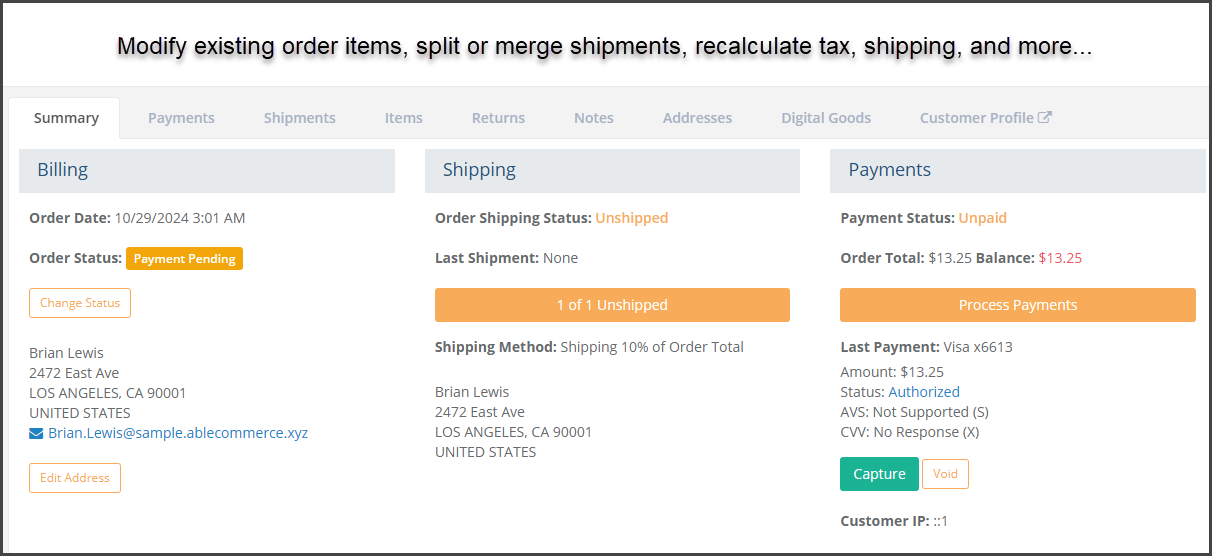Click the Authorized payment status link
This screenshot has width=1212, height=556.
click(x=924, y=392)
